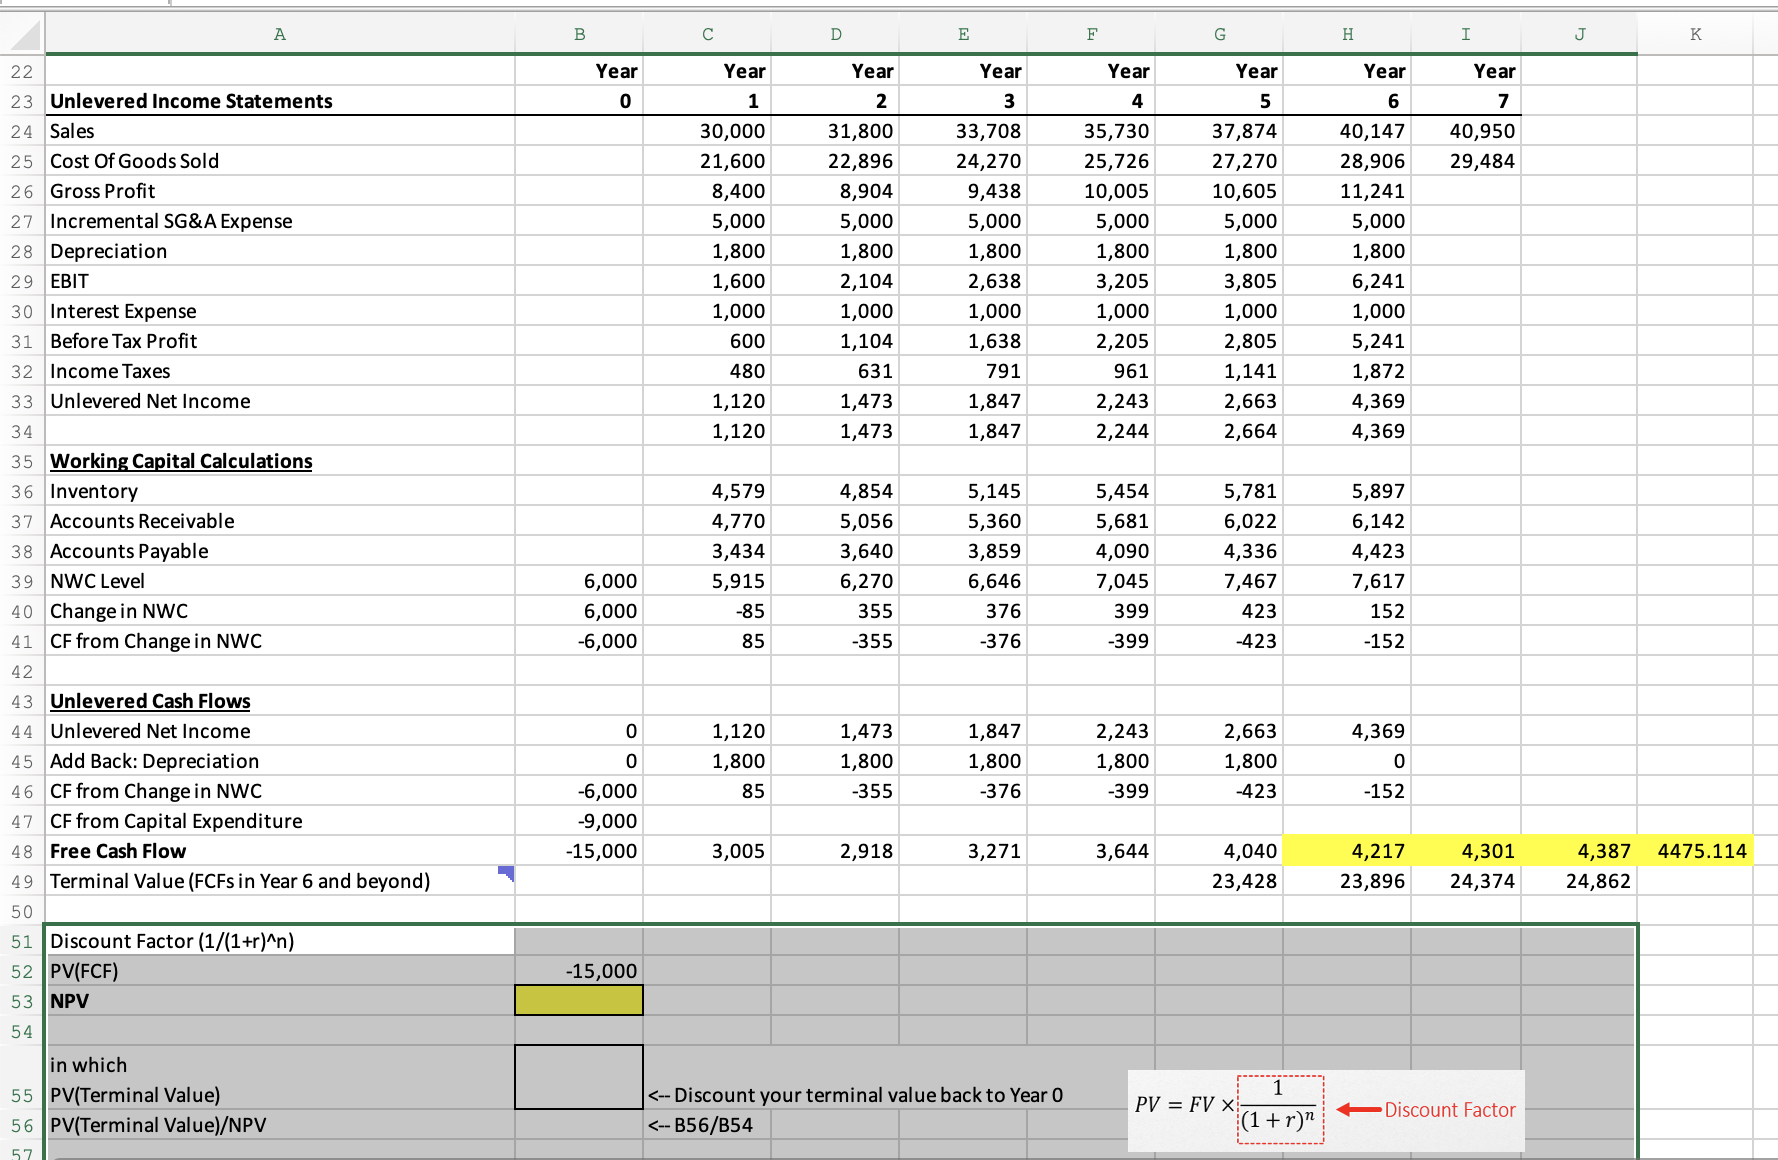
Task: Select the highlighted 4,217 Free Cash Flow cell
Action: click(x=1347, y=850)
